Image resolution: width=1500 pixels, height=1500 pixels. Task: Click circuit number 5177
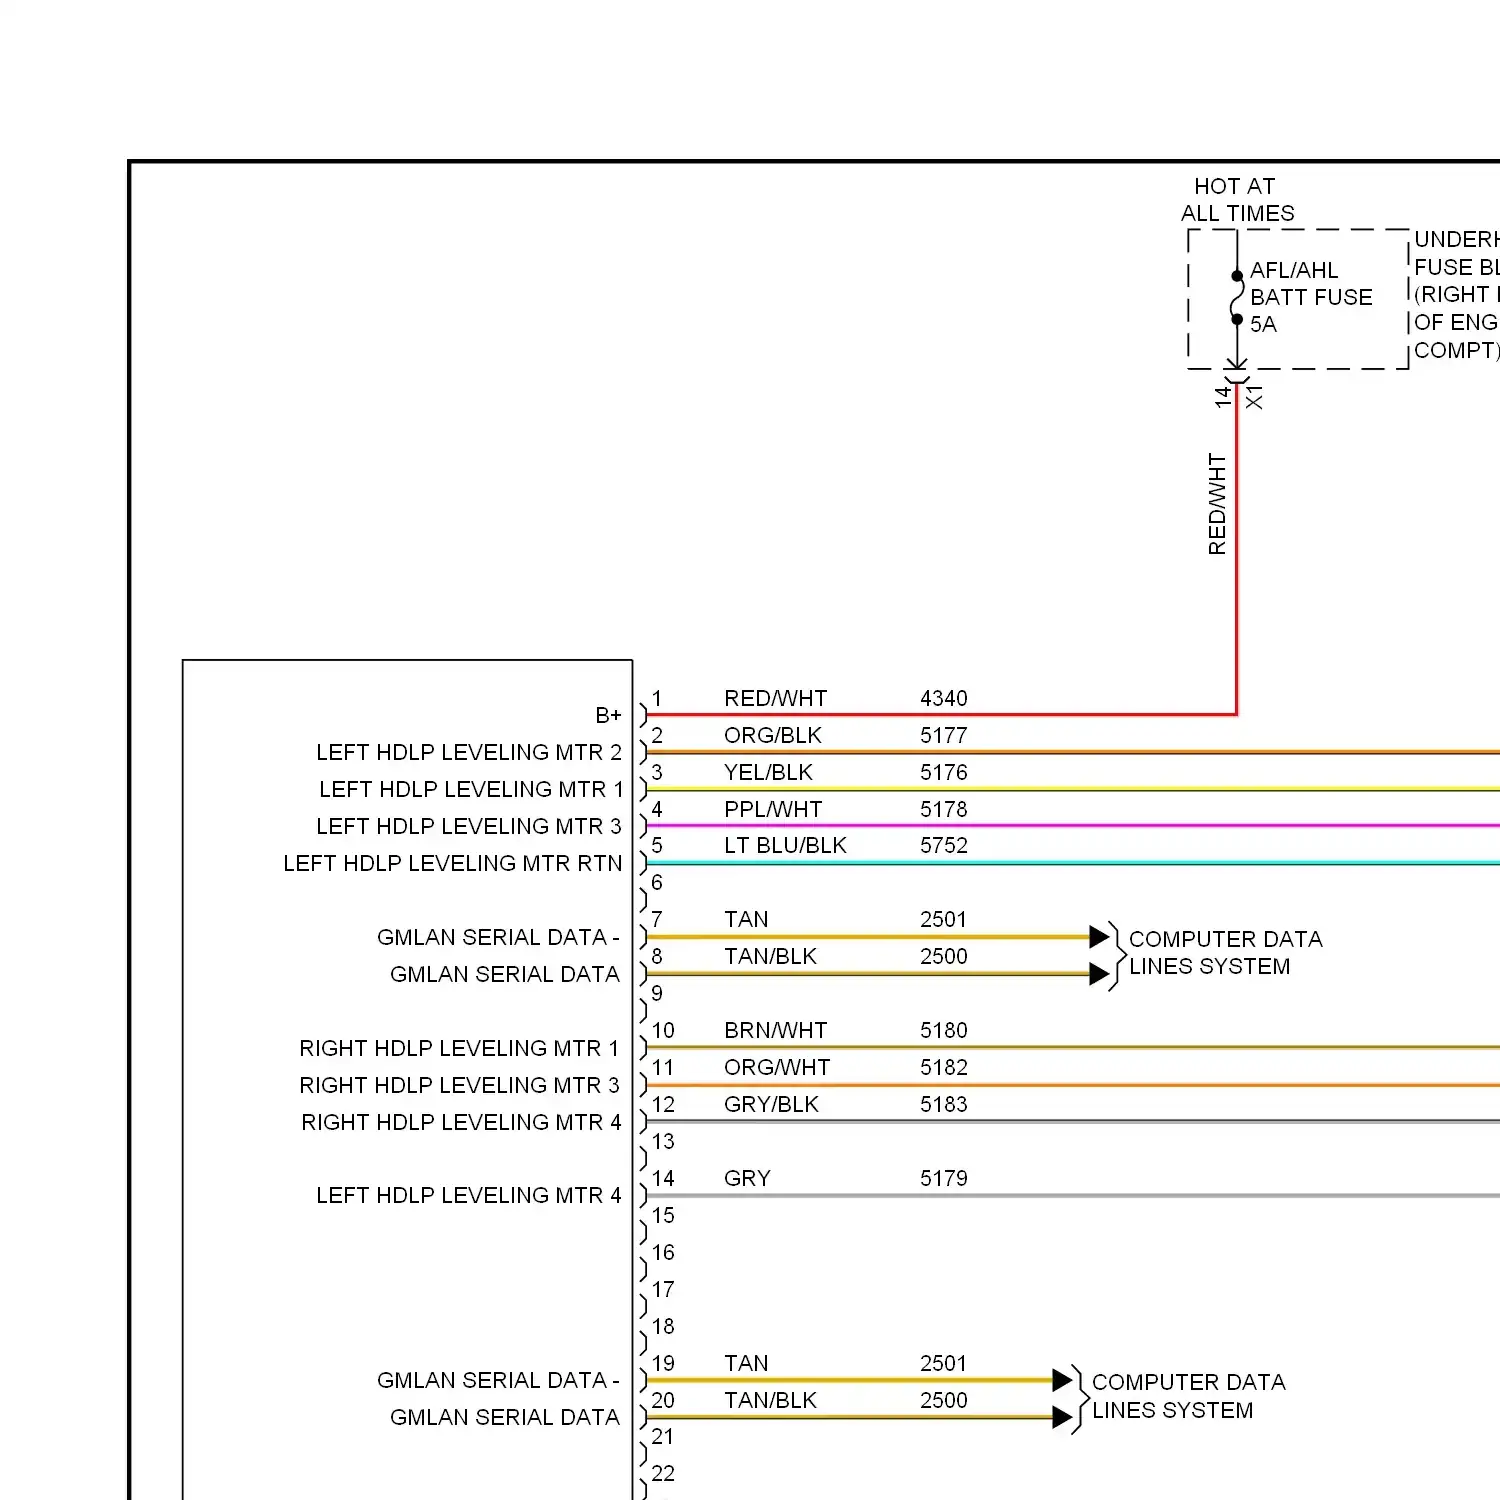(x=943, y=735)
